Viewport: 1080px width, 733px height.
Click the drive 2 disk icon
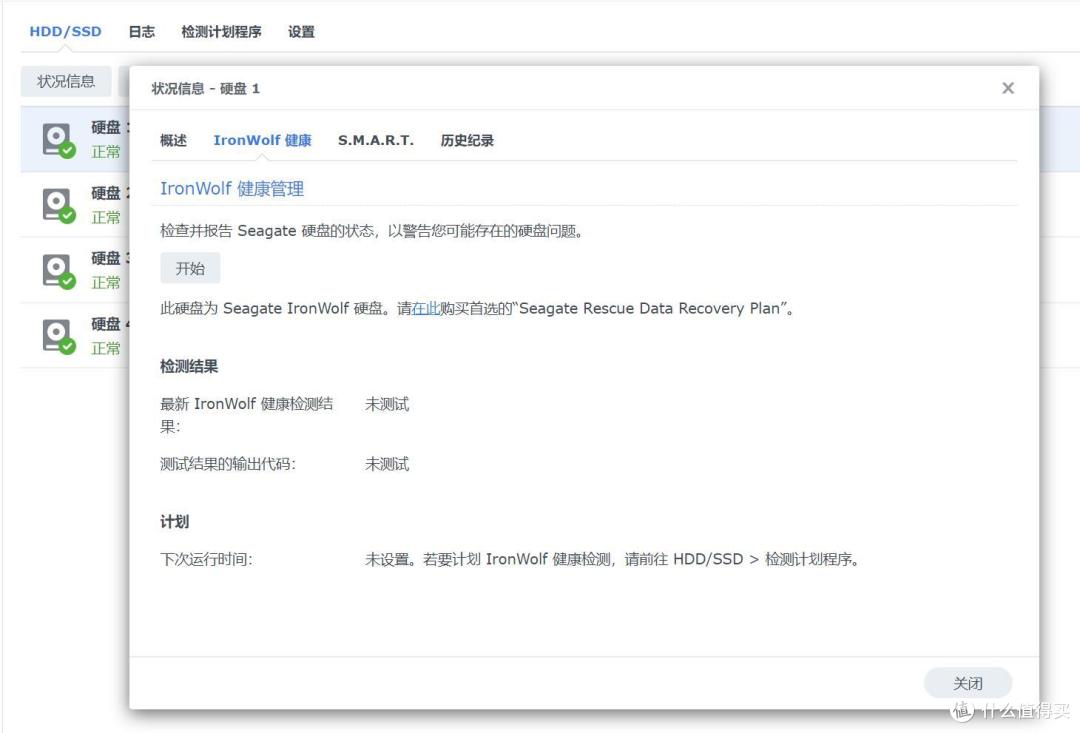[x=58, y=205]
